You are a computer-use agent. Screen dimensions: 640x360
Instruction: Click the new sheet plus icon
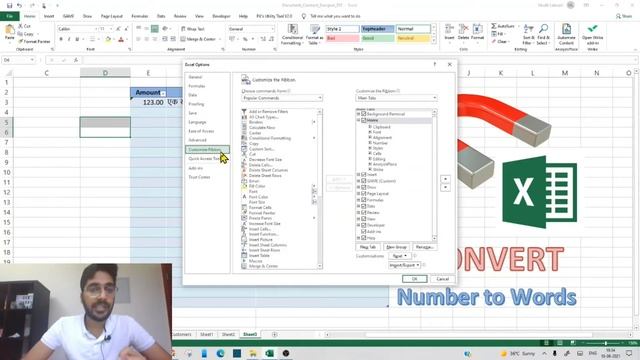tap(274, 334)
